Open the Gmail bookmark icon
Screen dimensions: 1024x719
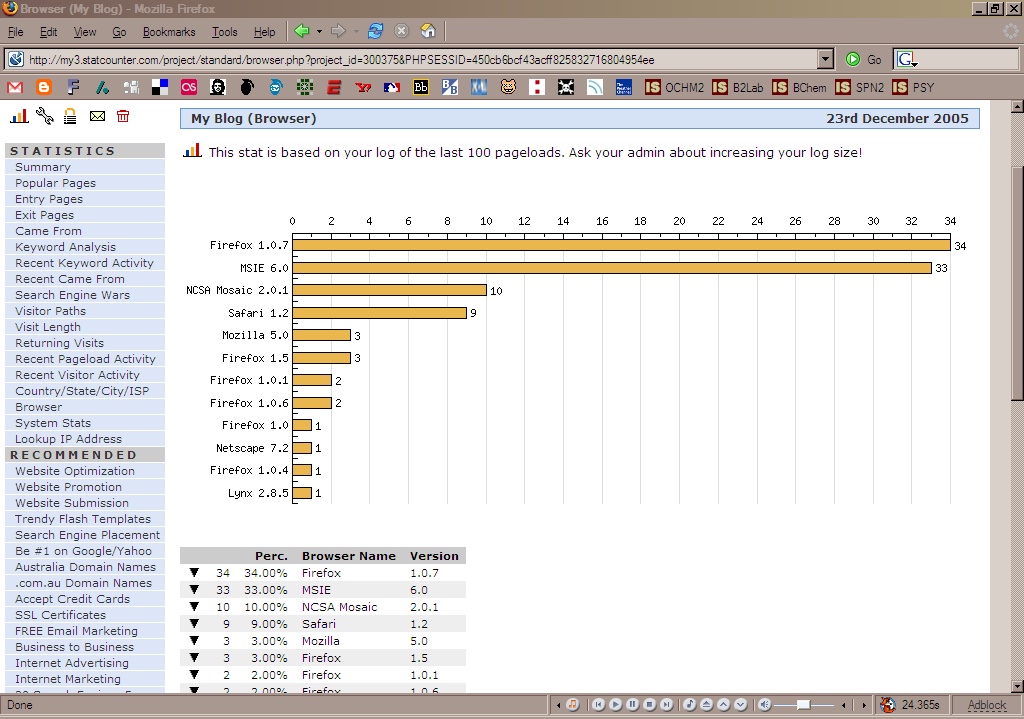tap(15, 87)
